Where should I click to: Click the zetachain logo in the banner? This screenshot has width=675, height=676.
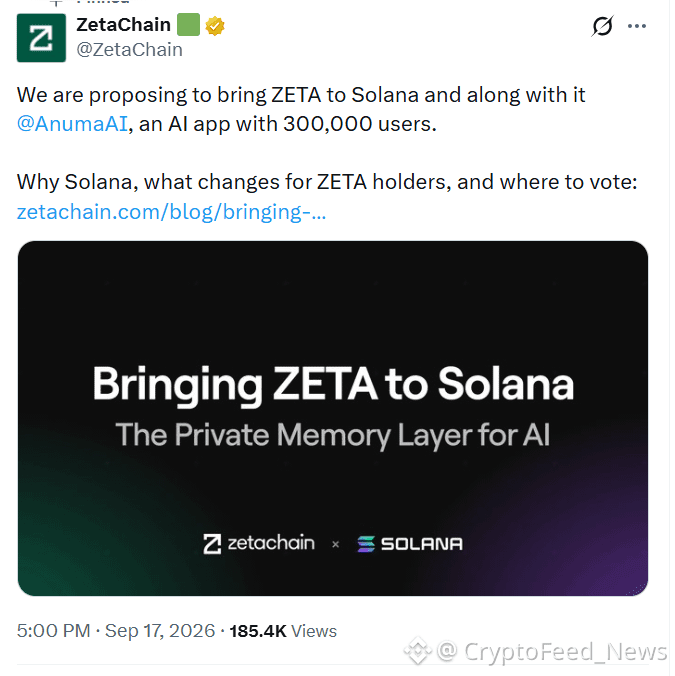pos(259,543)
